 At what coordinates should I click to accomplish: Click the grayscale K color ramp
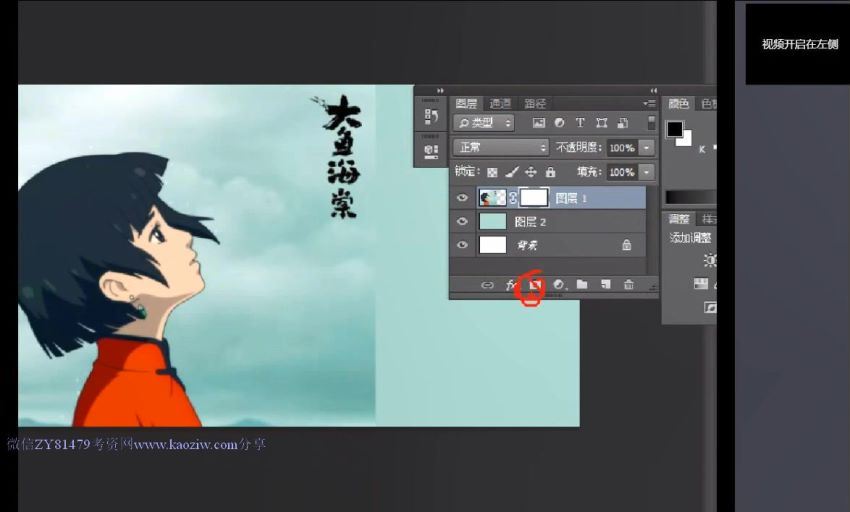691,197
